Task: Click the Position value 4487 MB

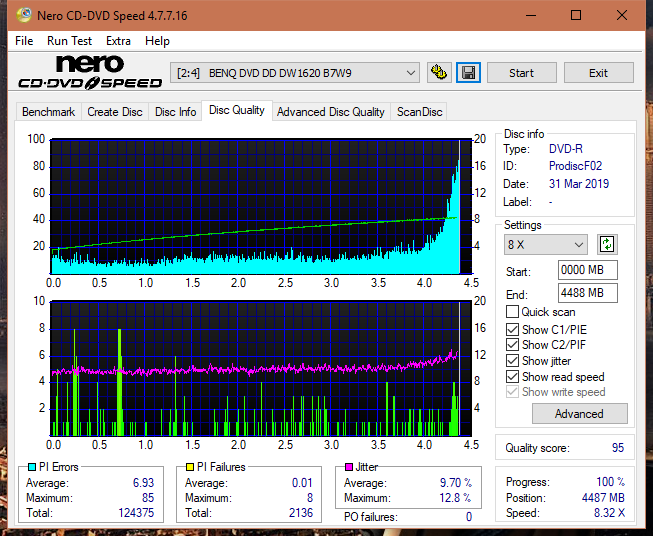Action: [x=603, y=498]
